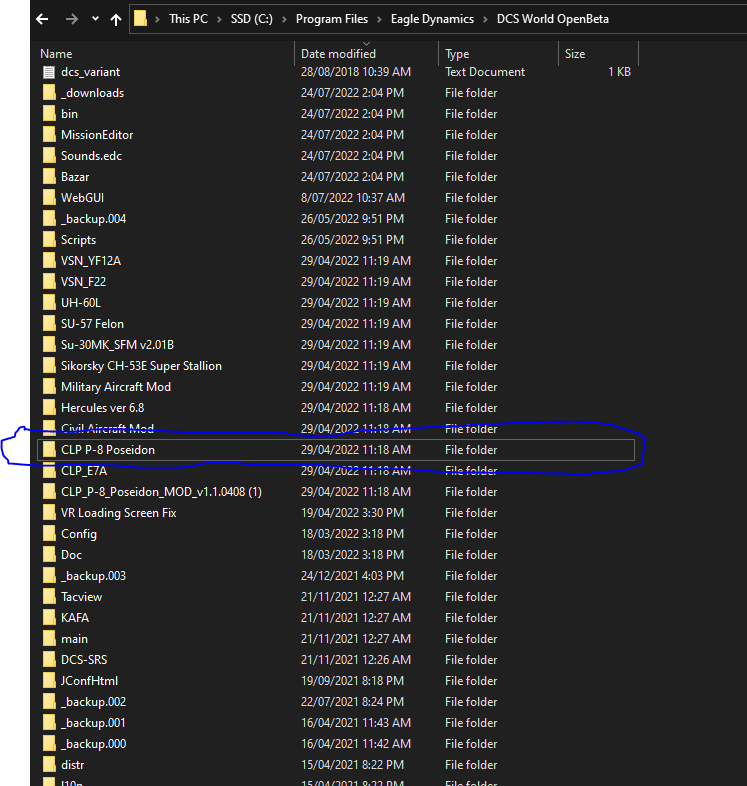747x786 pixels.
Task: Select Scripts folder icon
Action: (49, 240)
